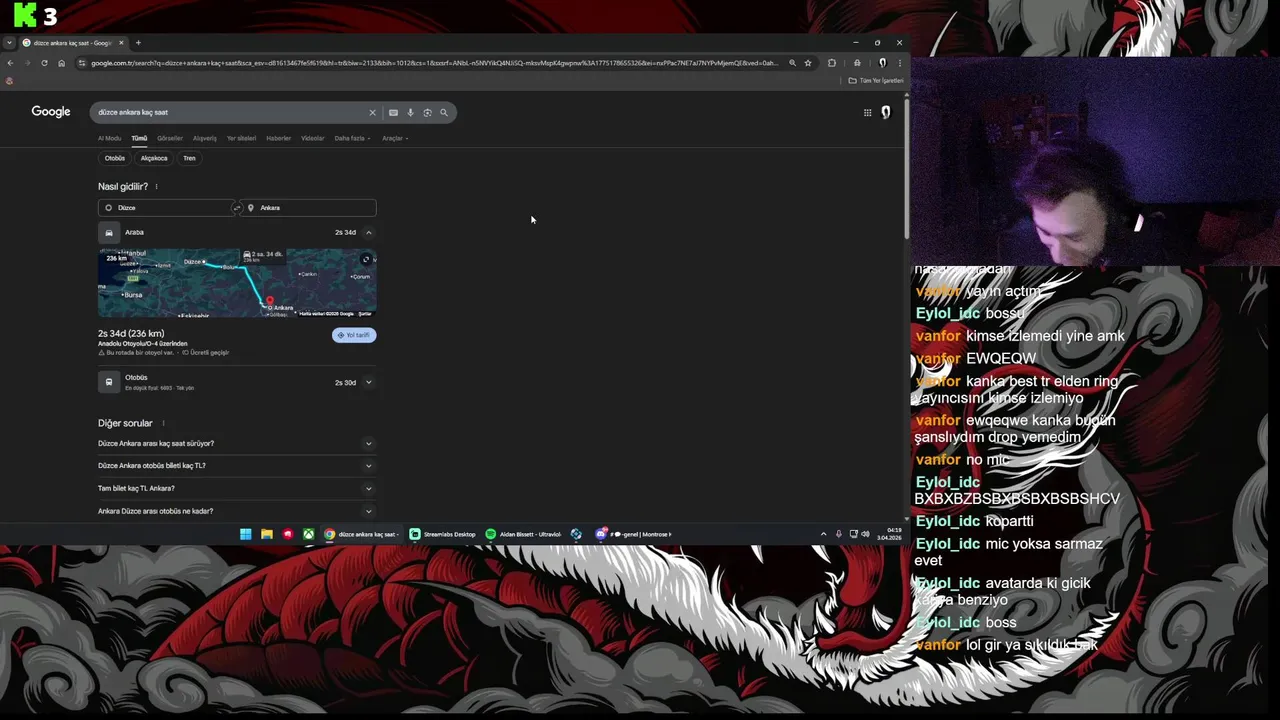Open the Google account avatar
1280x720 pixels.
point(885,112)
